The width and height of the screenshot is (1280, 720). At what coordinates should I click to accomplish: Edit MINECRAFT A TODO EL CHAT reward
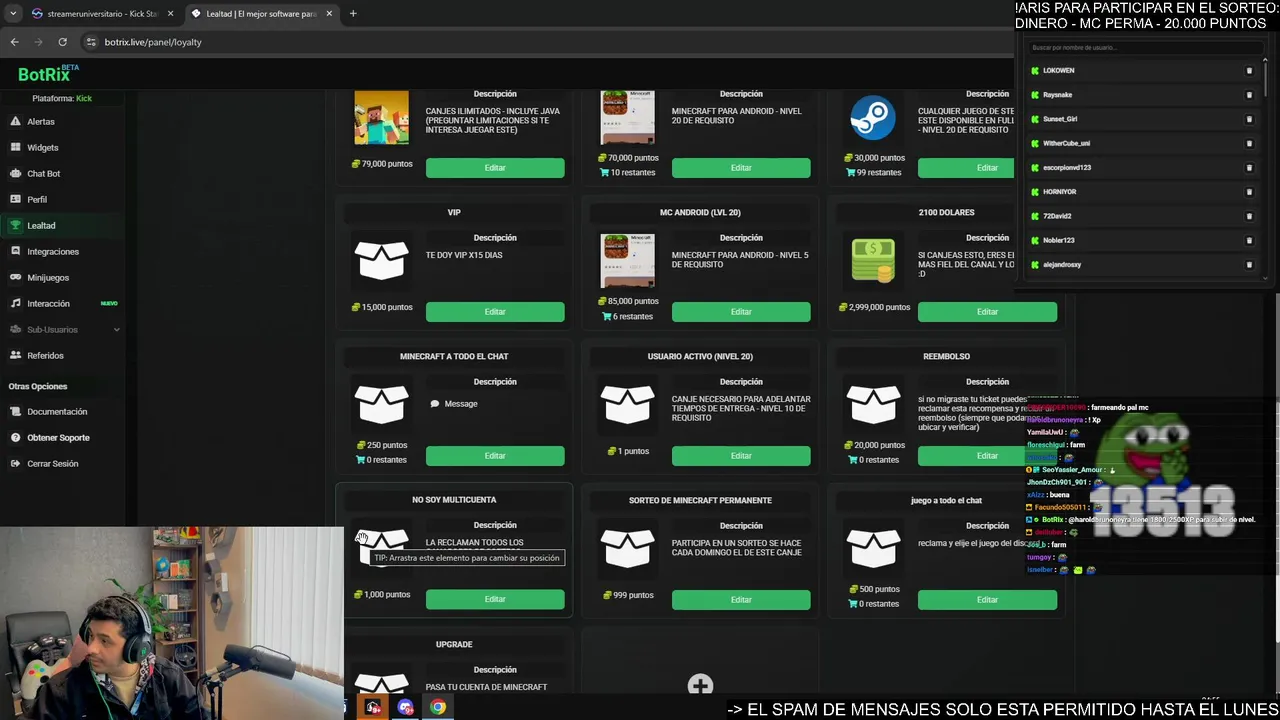pyautogui.click(x=495, y=456)
